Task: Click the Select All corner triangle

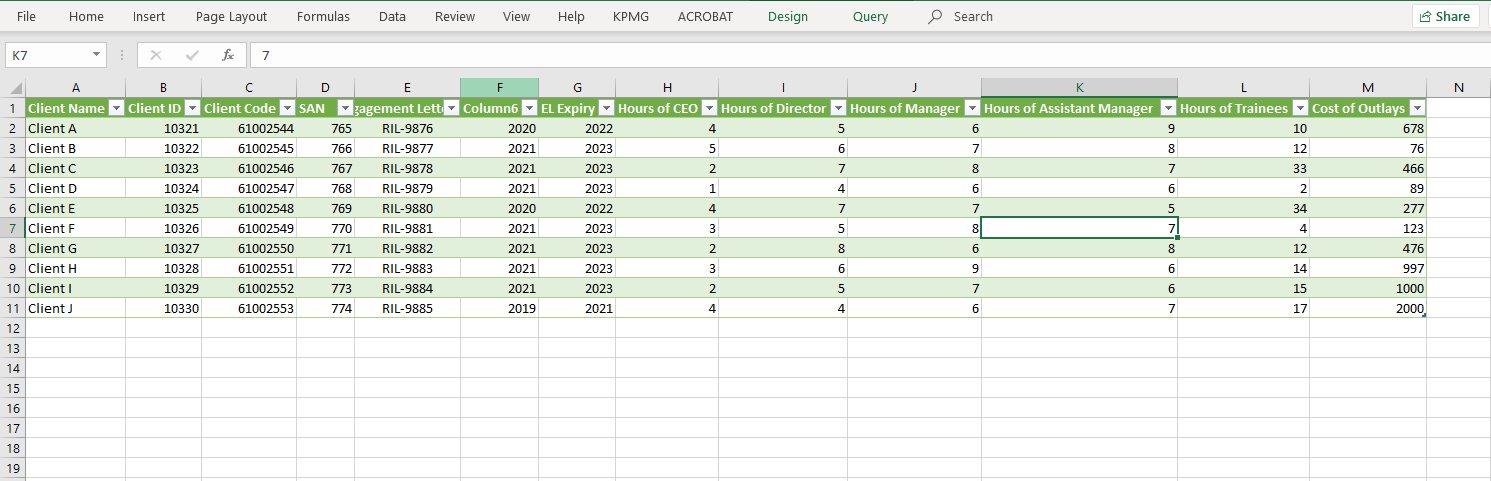Action: pos(13,88)
